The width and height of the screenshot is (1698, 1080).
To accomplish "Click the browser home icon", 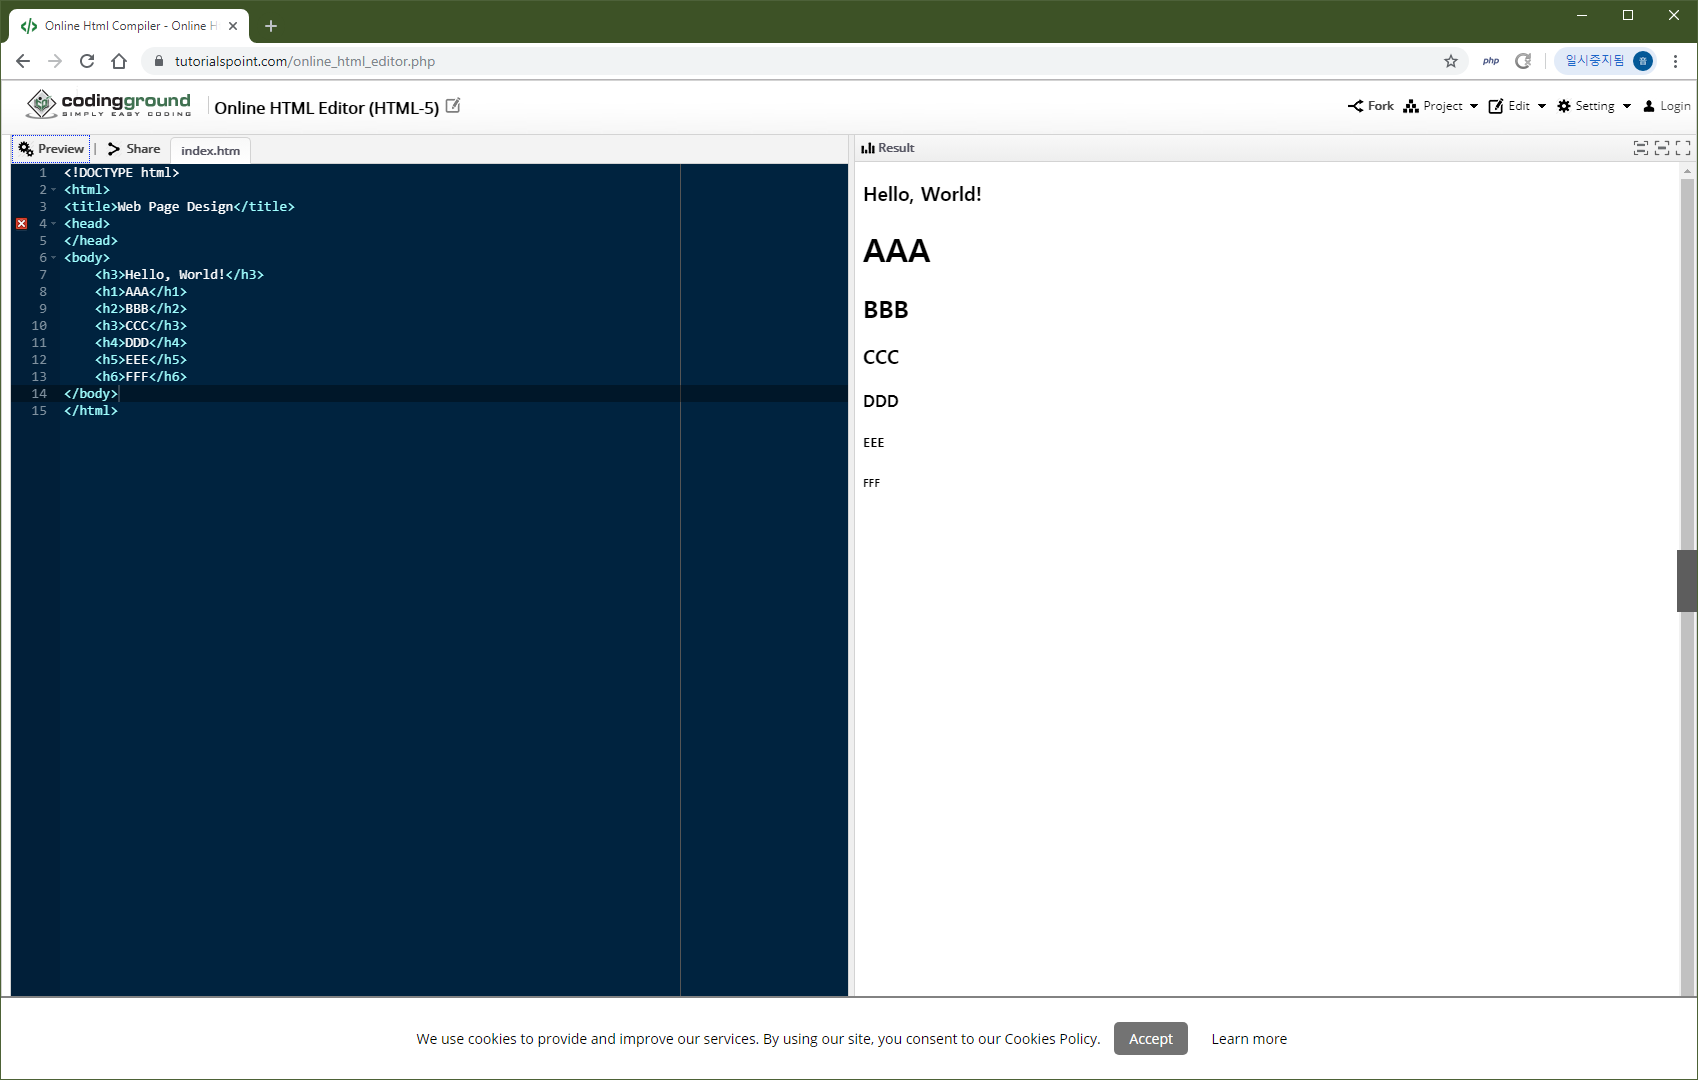I will coord(119,61).
